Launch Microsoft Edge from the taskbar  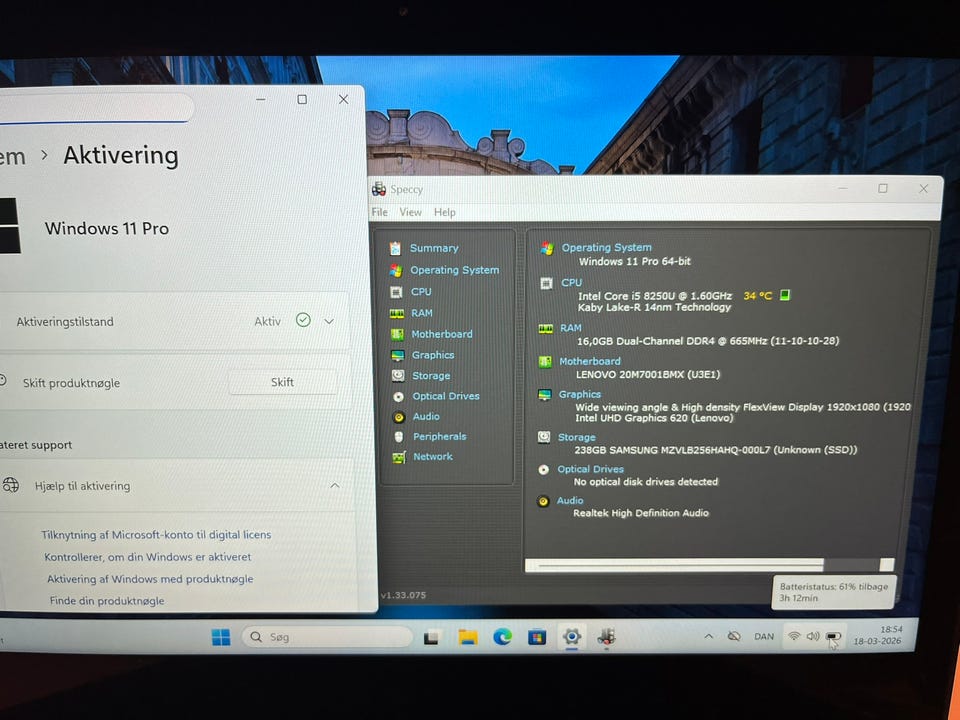503,637
